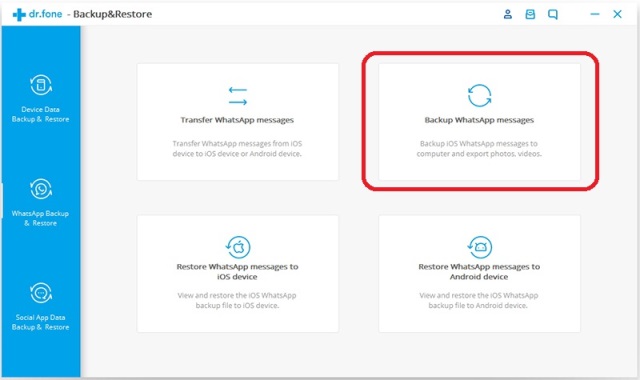Click the Device Data Backup & Restore label
The height and width of the screenshot is (380, 640).
pos(40,114)
